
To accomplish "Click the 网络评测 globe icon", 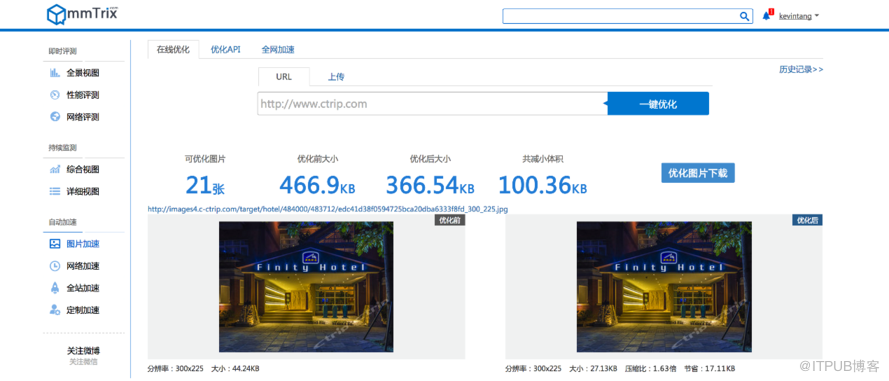I will [x=55, y=117].
